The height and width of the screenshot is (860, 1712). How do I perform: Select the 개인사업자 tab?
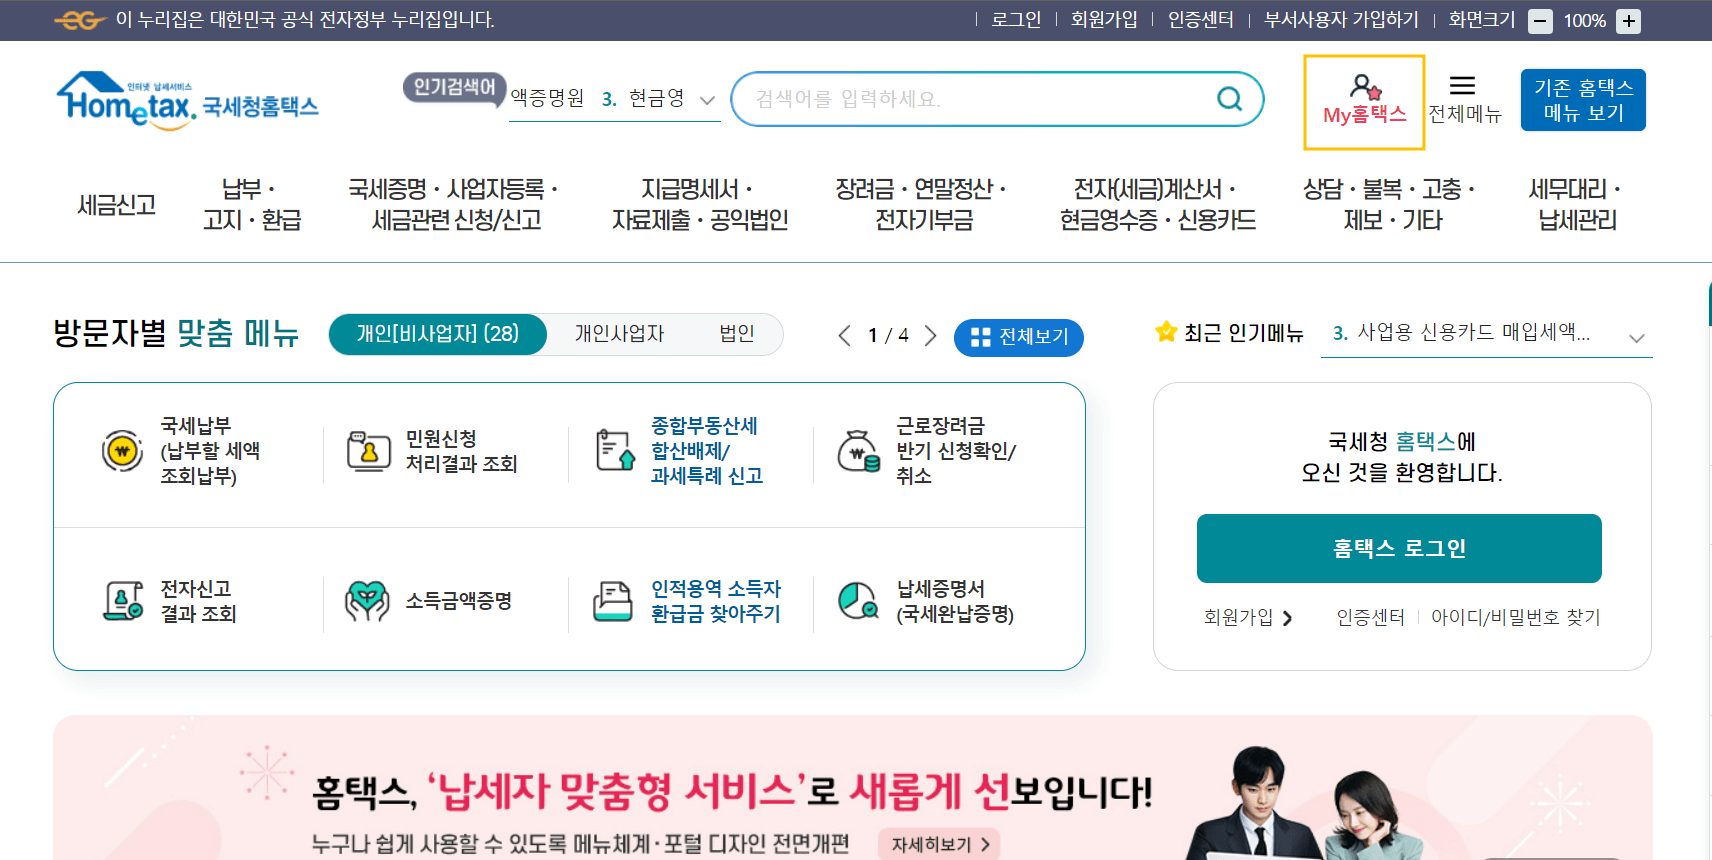coord(619,334)
